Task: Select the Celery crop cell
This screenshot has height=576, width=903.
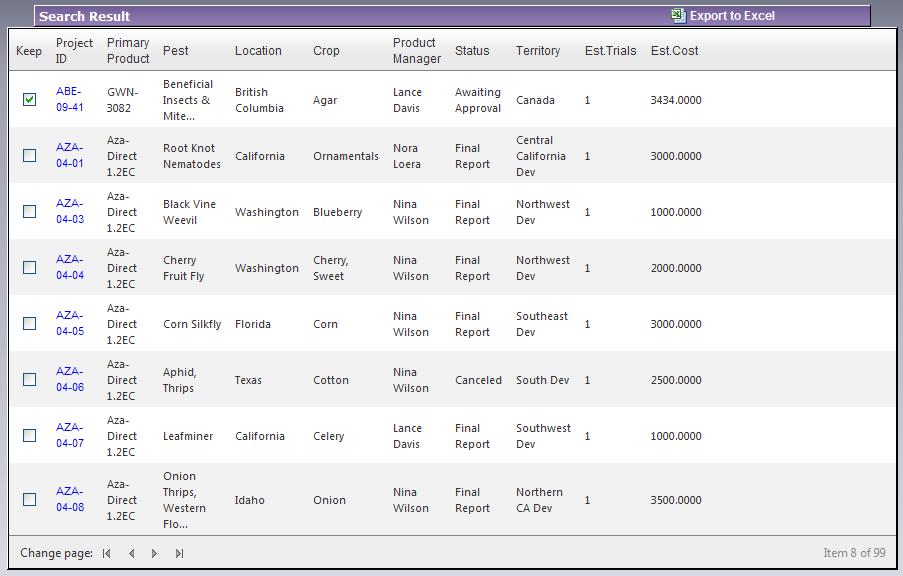Action: click(328, 435)
